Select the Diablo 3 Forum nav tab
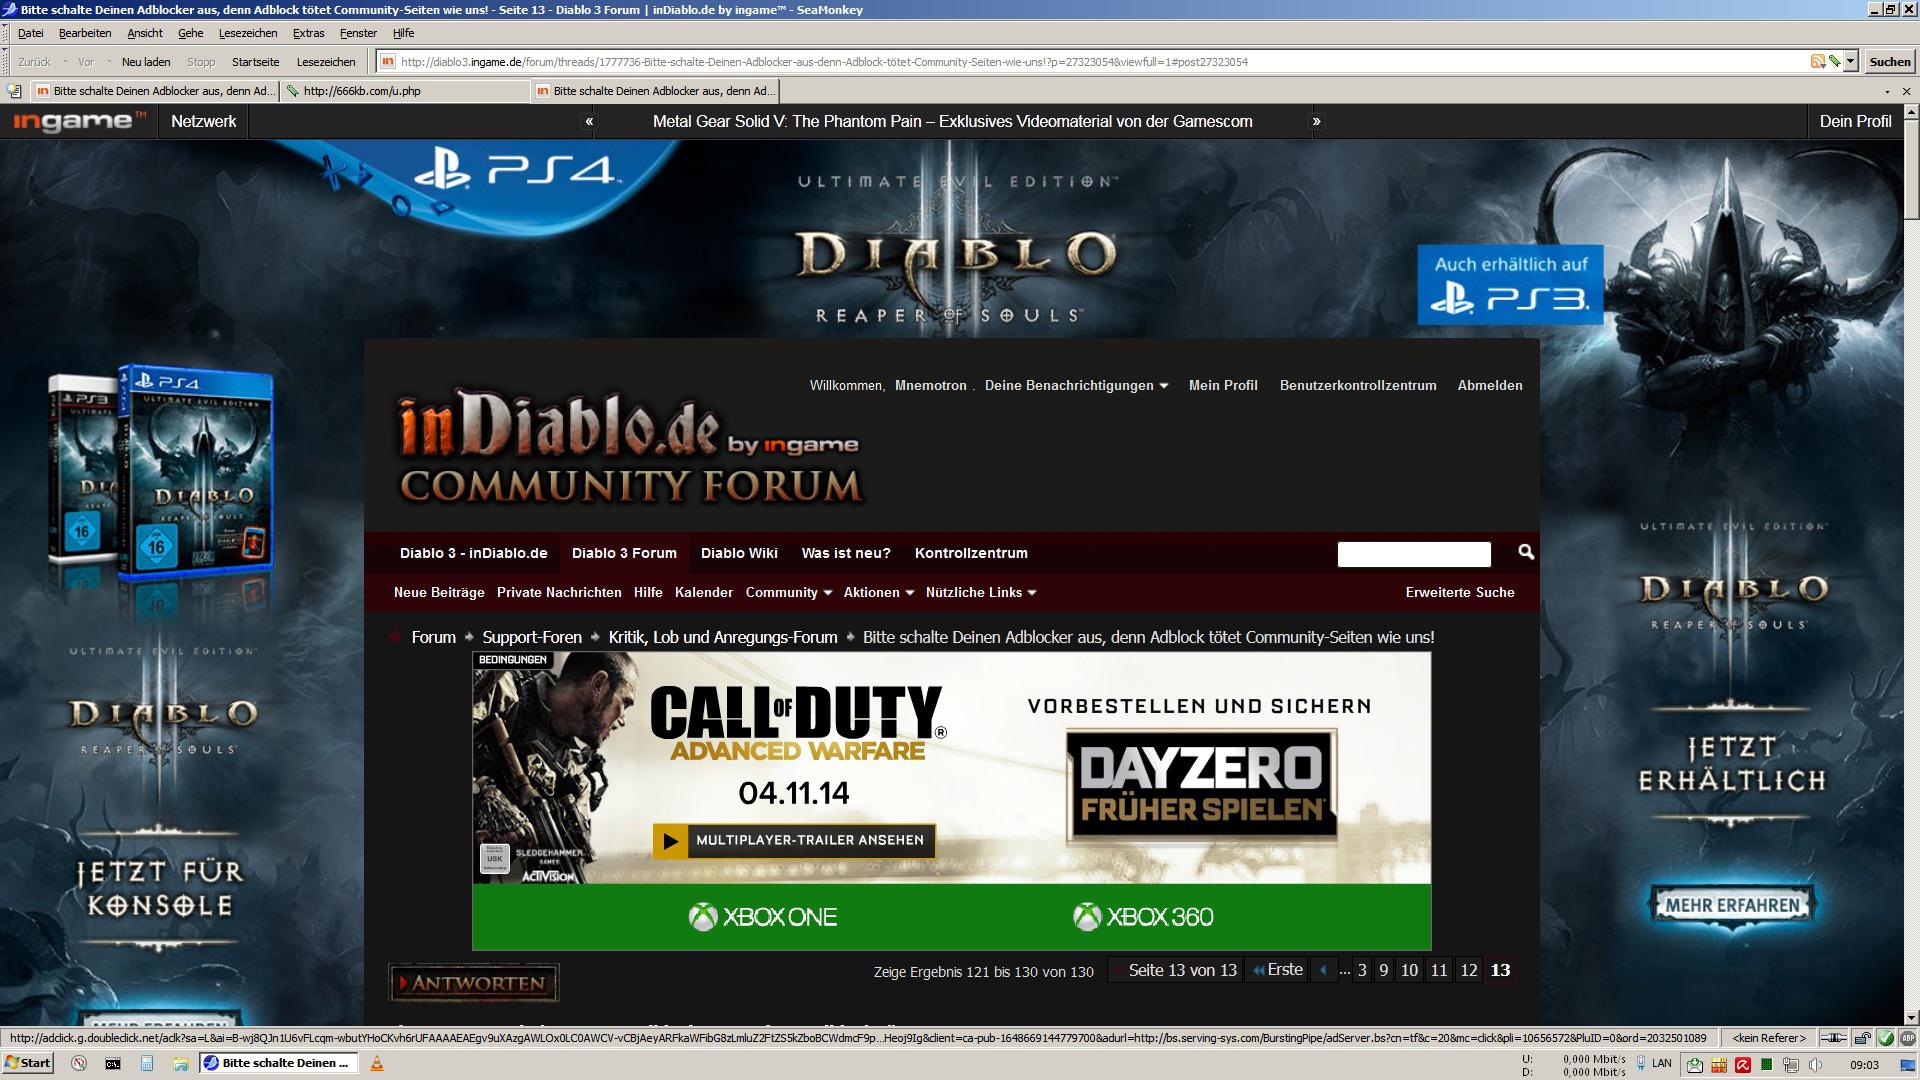 [624, 553]
